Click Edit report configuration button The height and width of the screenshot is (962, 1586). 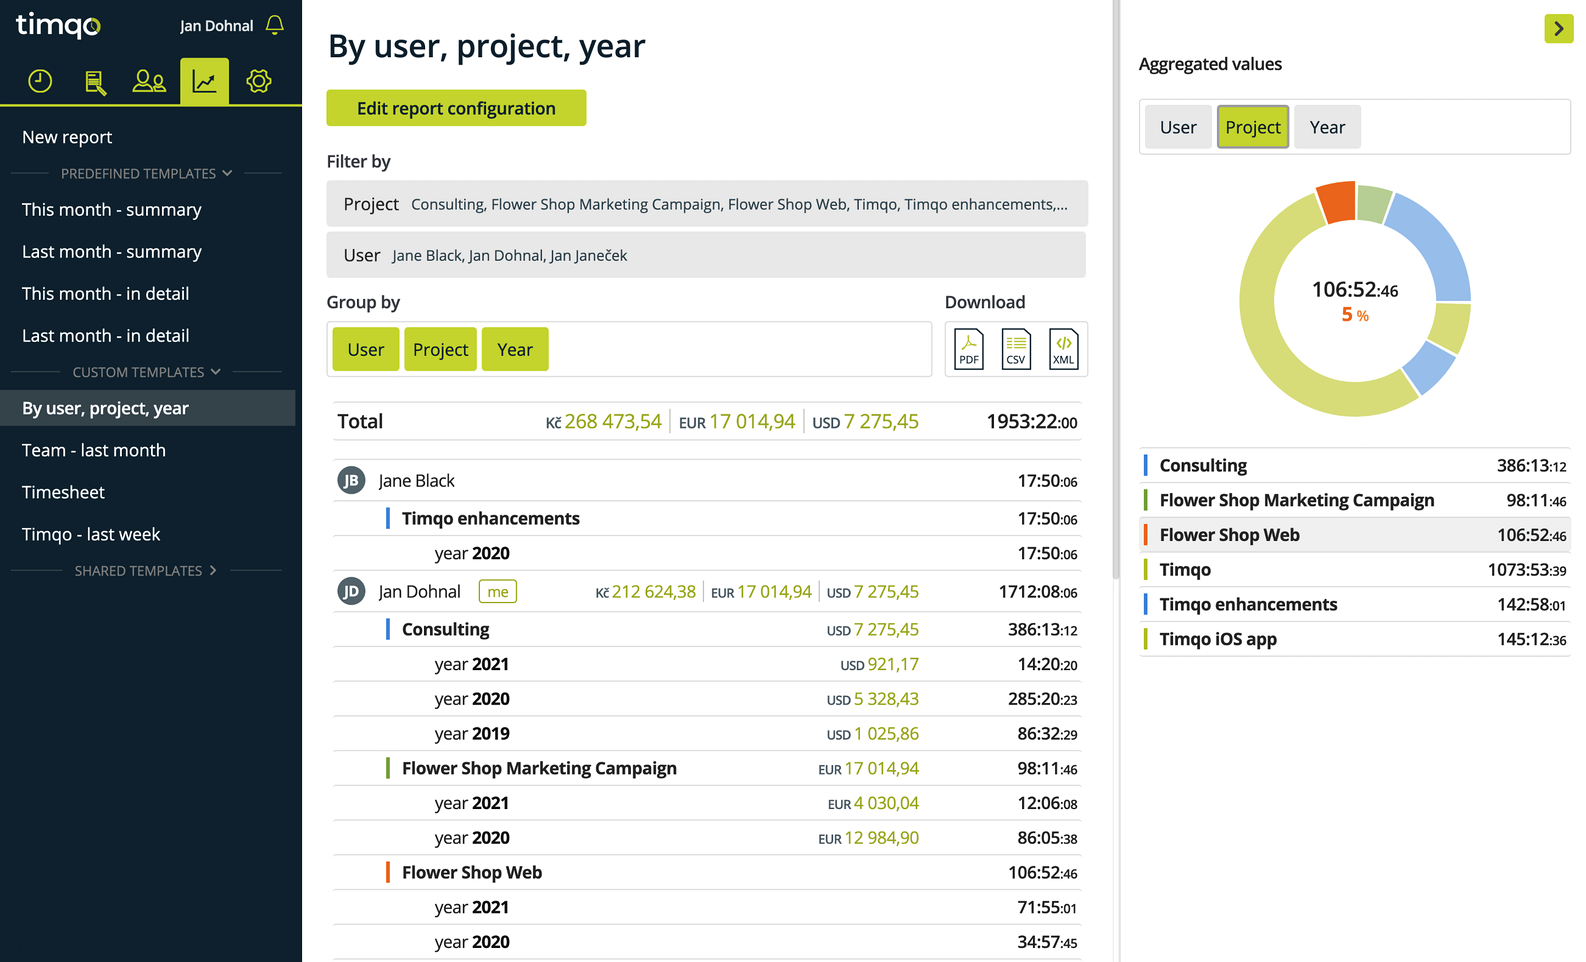click(x=456, y=108)
